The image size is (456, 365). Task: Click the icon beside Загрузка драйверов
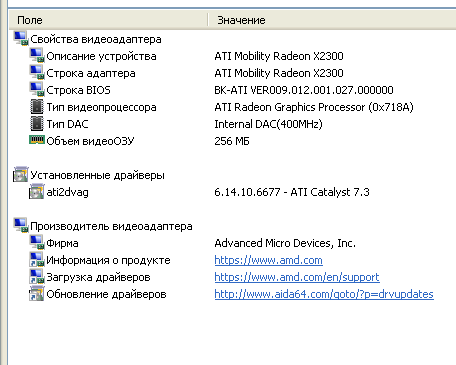pyautogui.click(x=37, y=277)
